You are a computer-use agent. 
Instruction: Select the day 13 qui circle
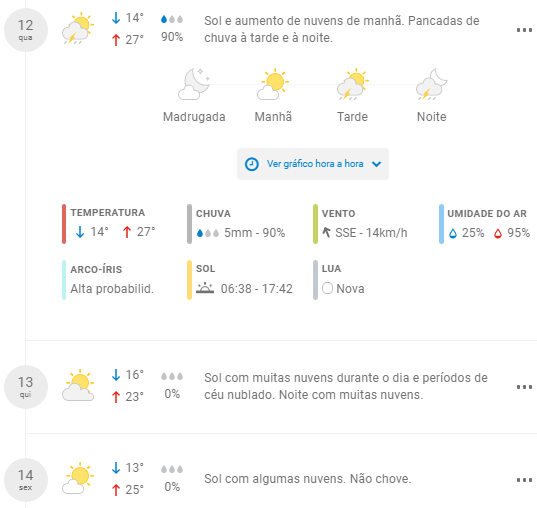26,387
